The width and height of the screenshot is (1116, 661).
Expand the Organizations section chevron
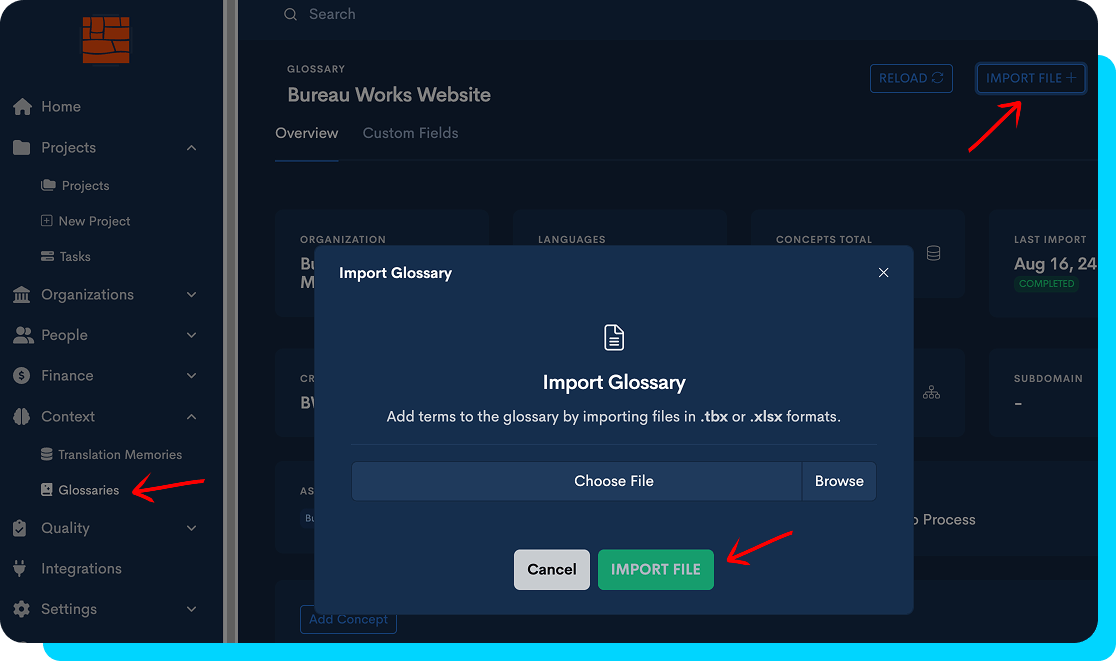click(191, 295)
